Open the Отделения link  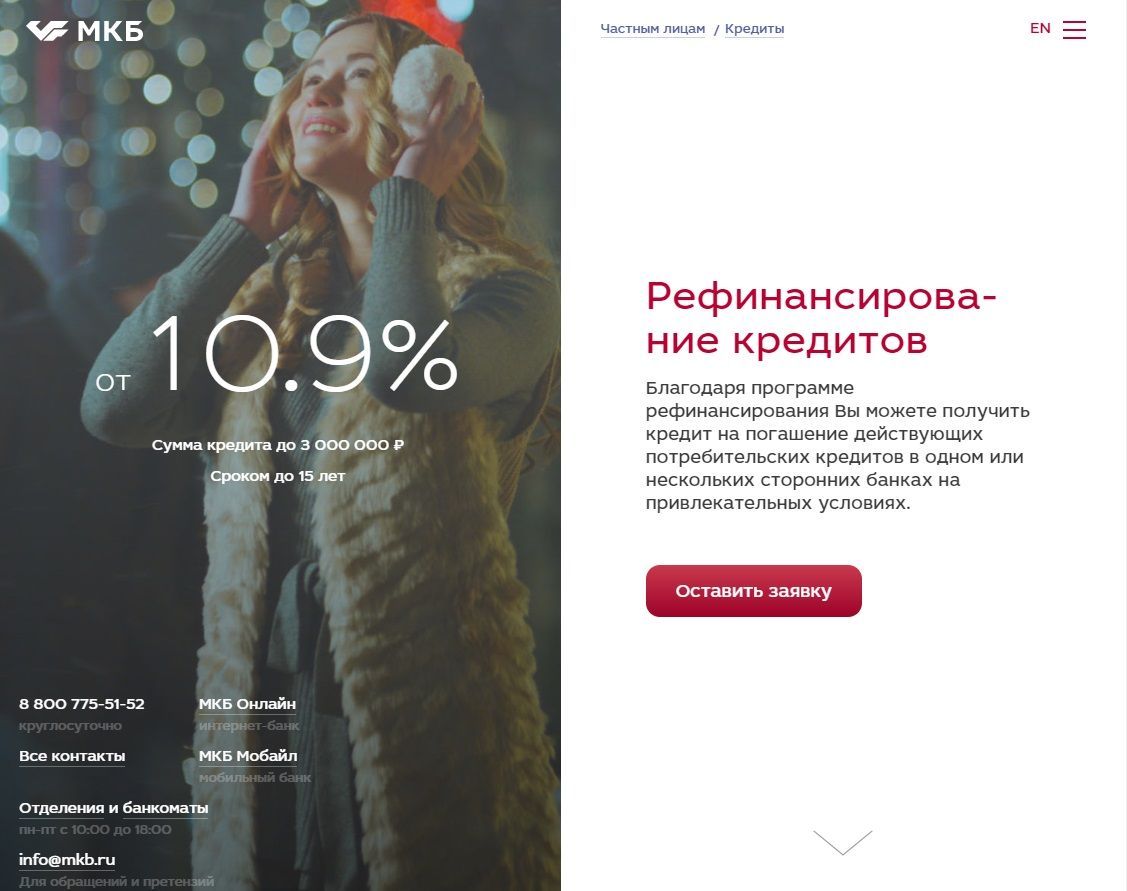click(x=61, y=808)
